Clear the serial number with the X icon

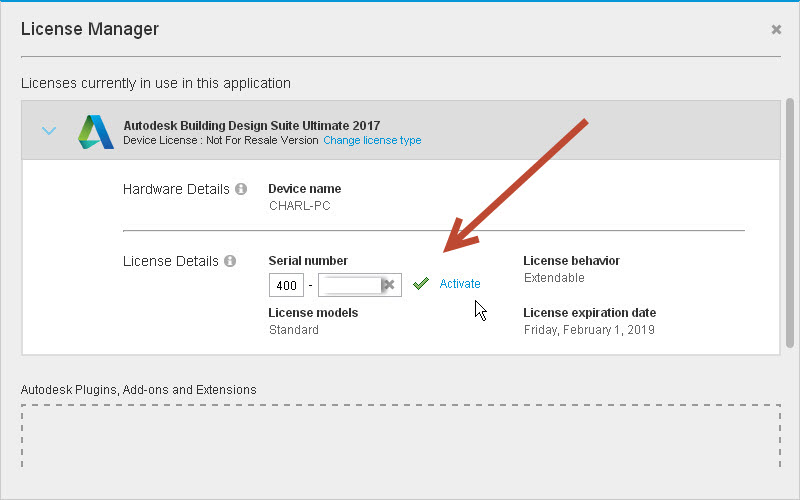pos(389,285)
